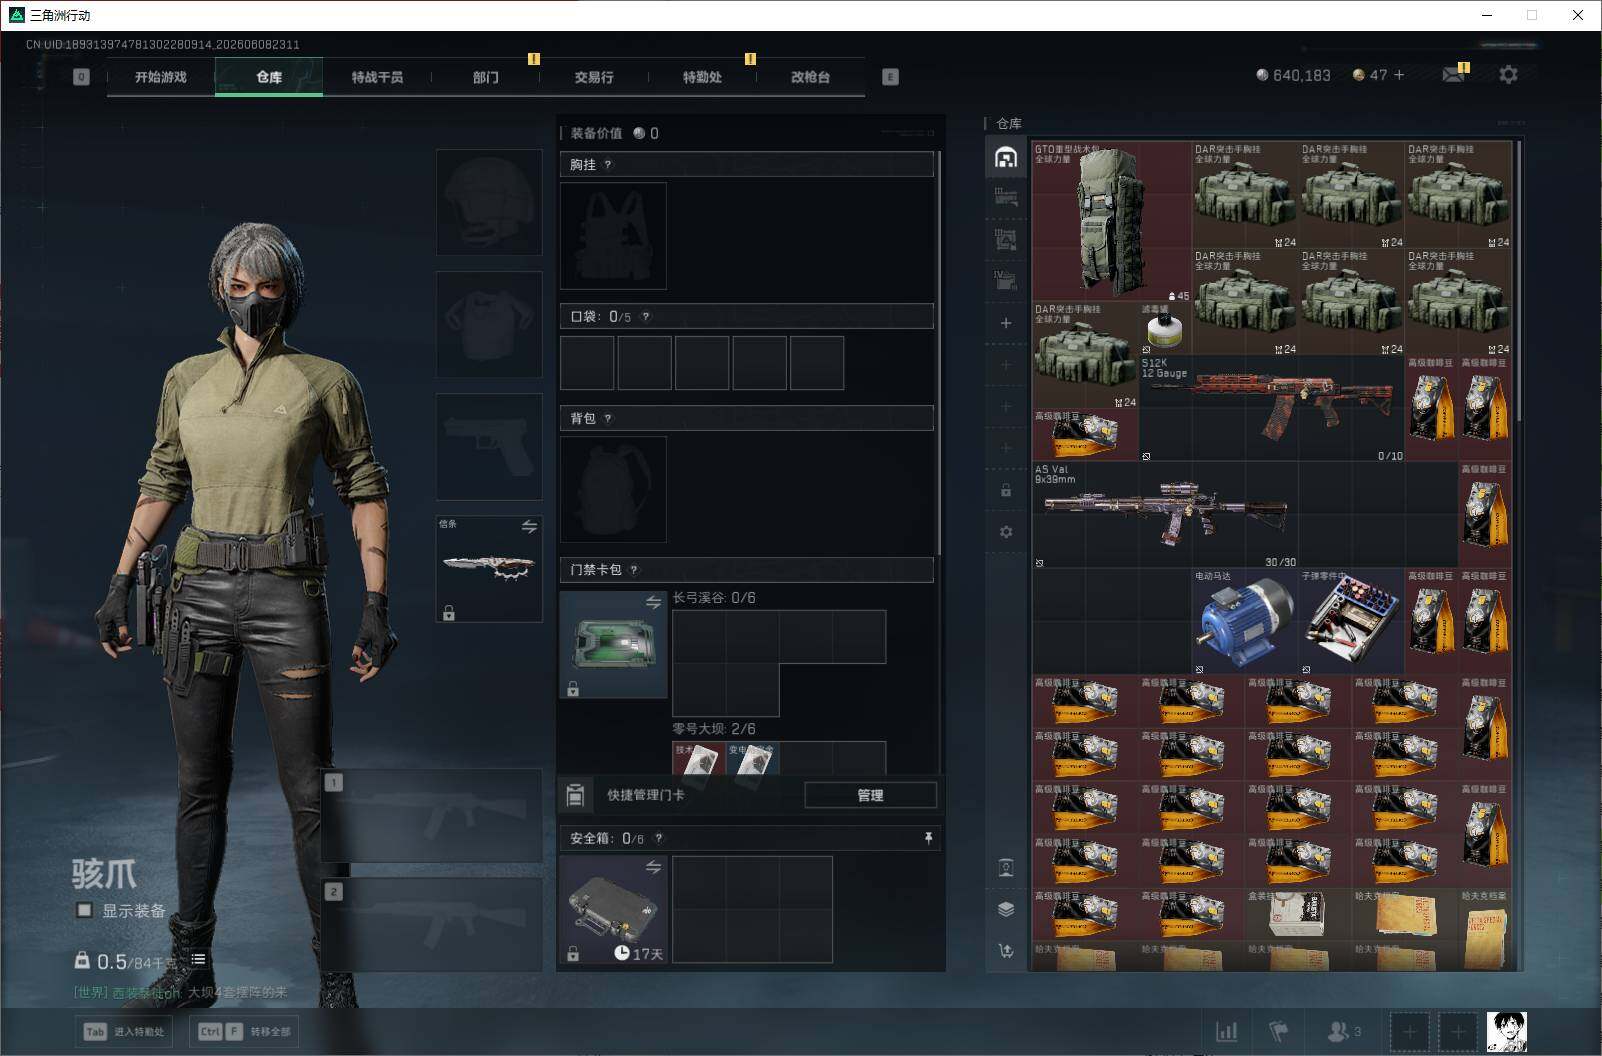Image resolution: width=1602 pixels, height=1056 pixels.
Task: Click the help icon next to 背包
Action: coord(608,419)
